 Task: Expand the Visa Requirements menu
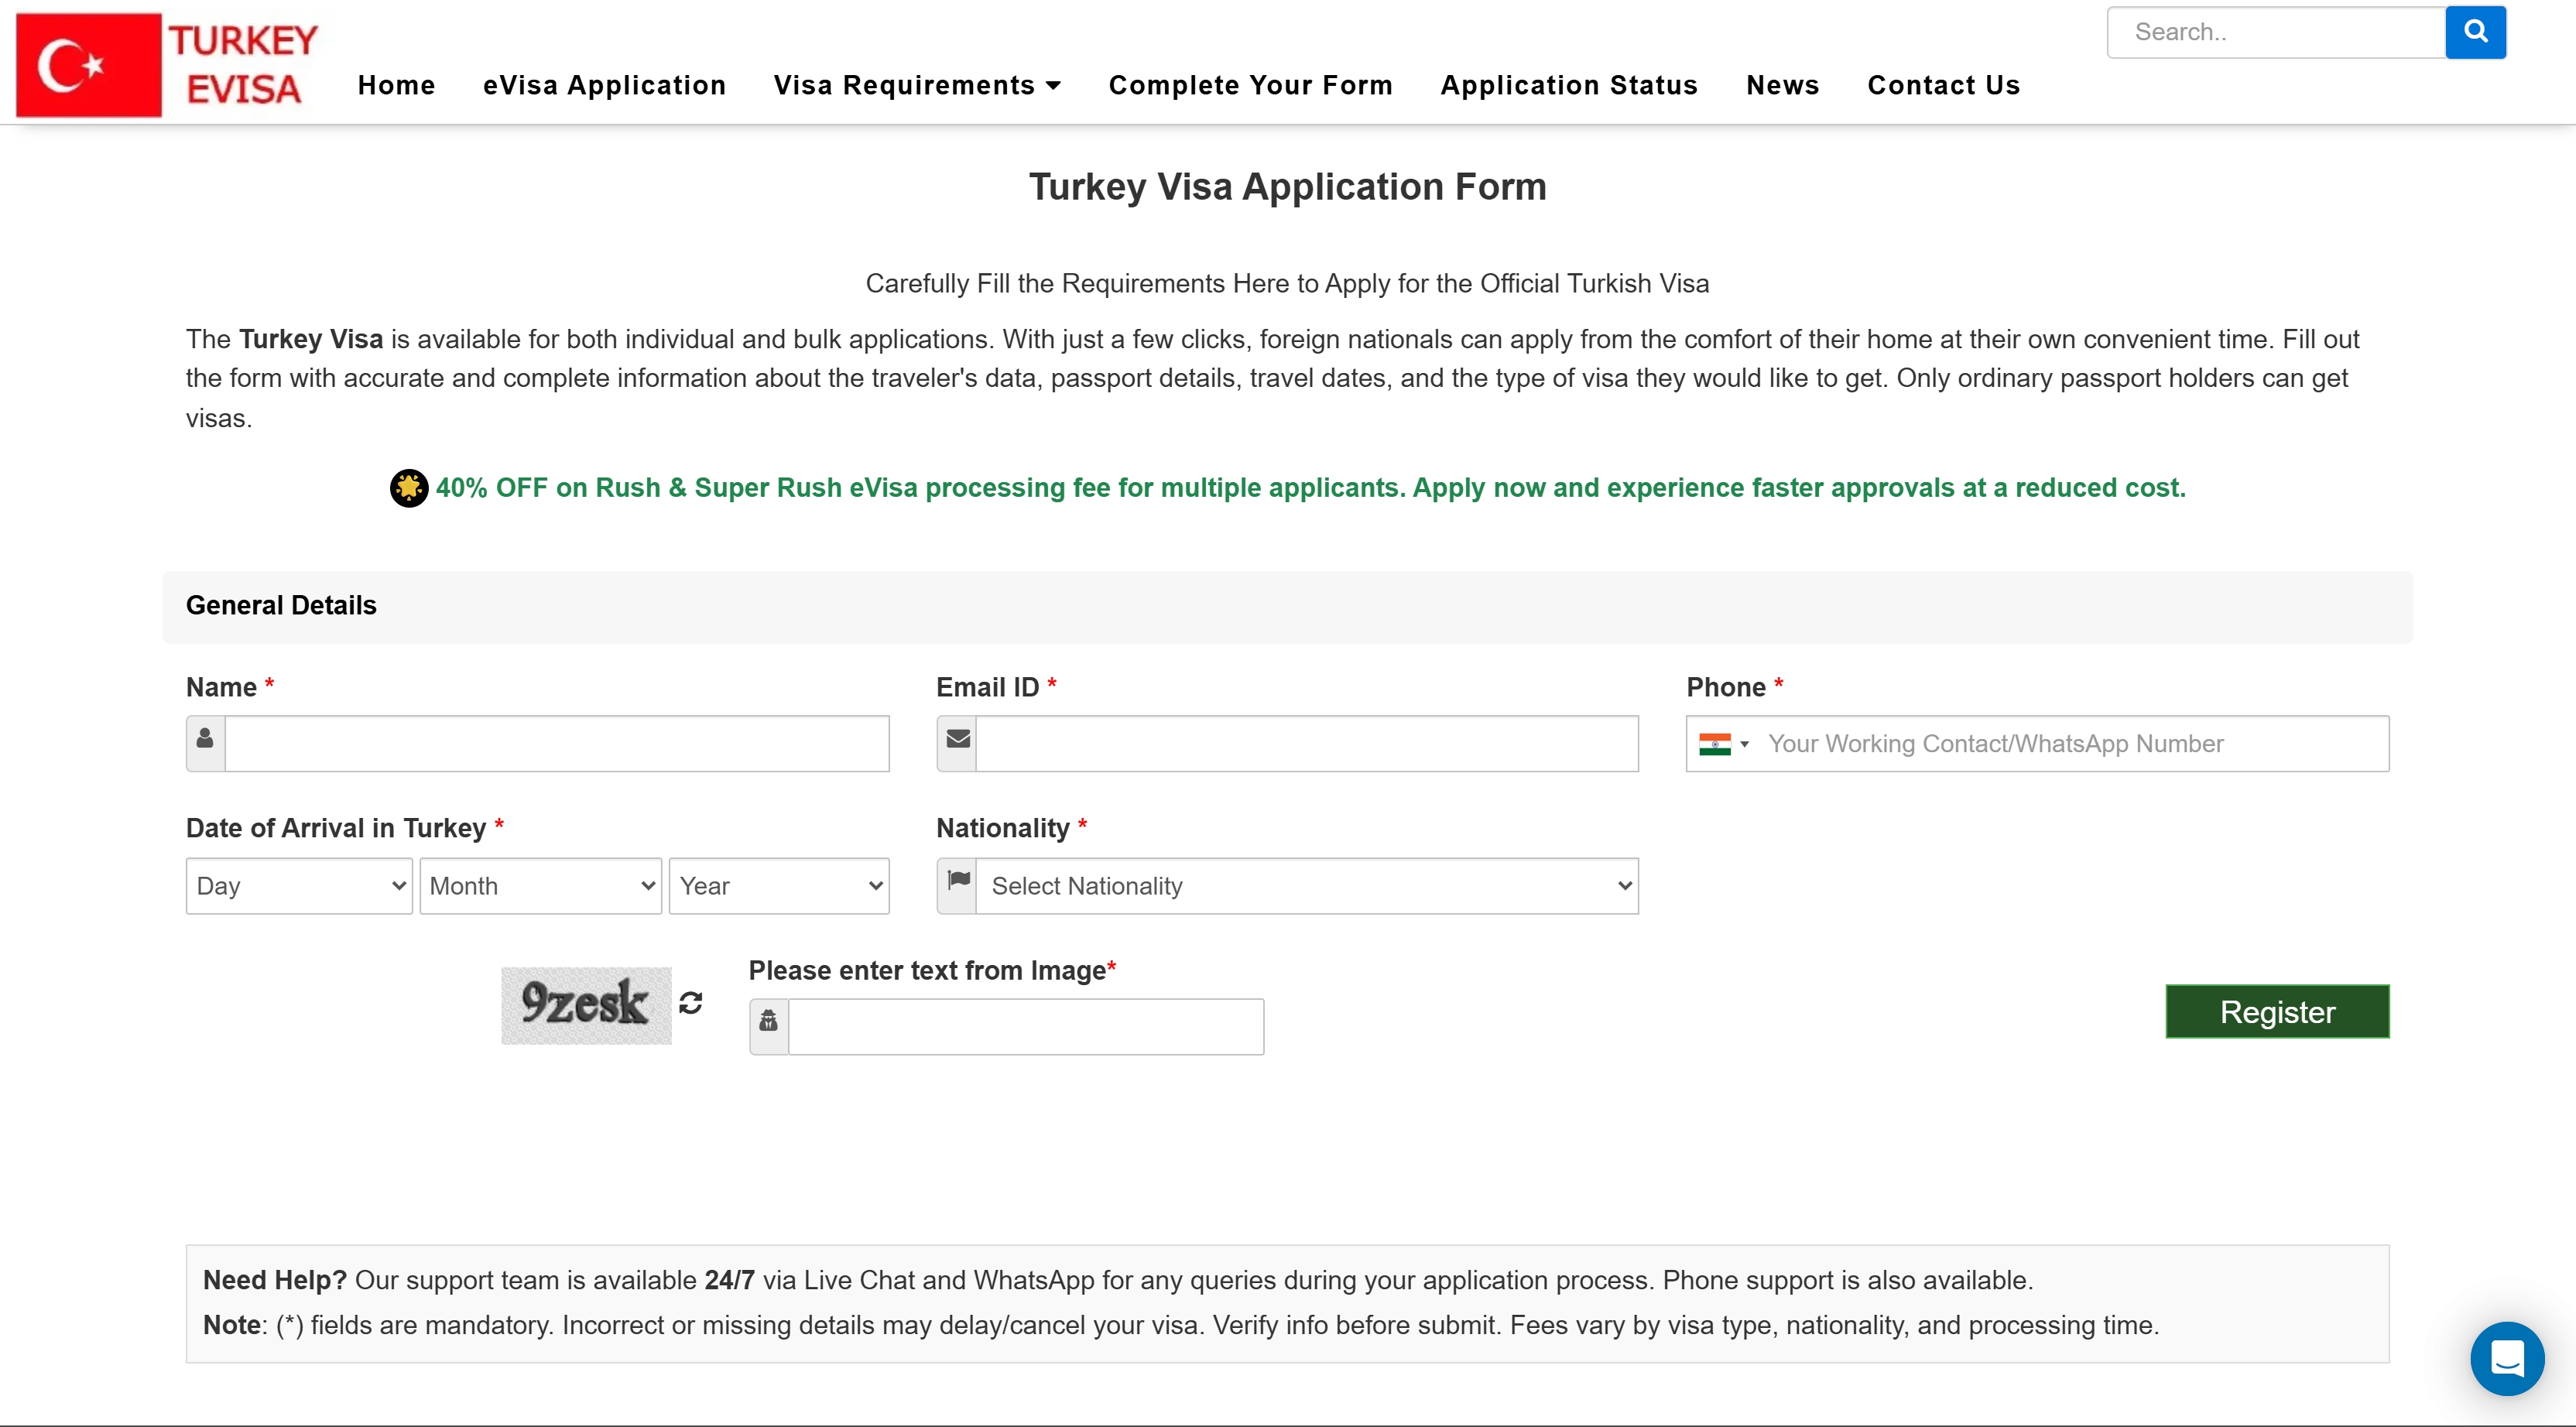coord(916,86)
